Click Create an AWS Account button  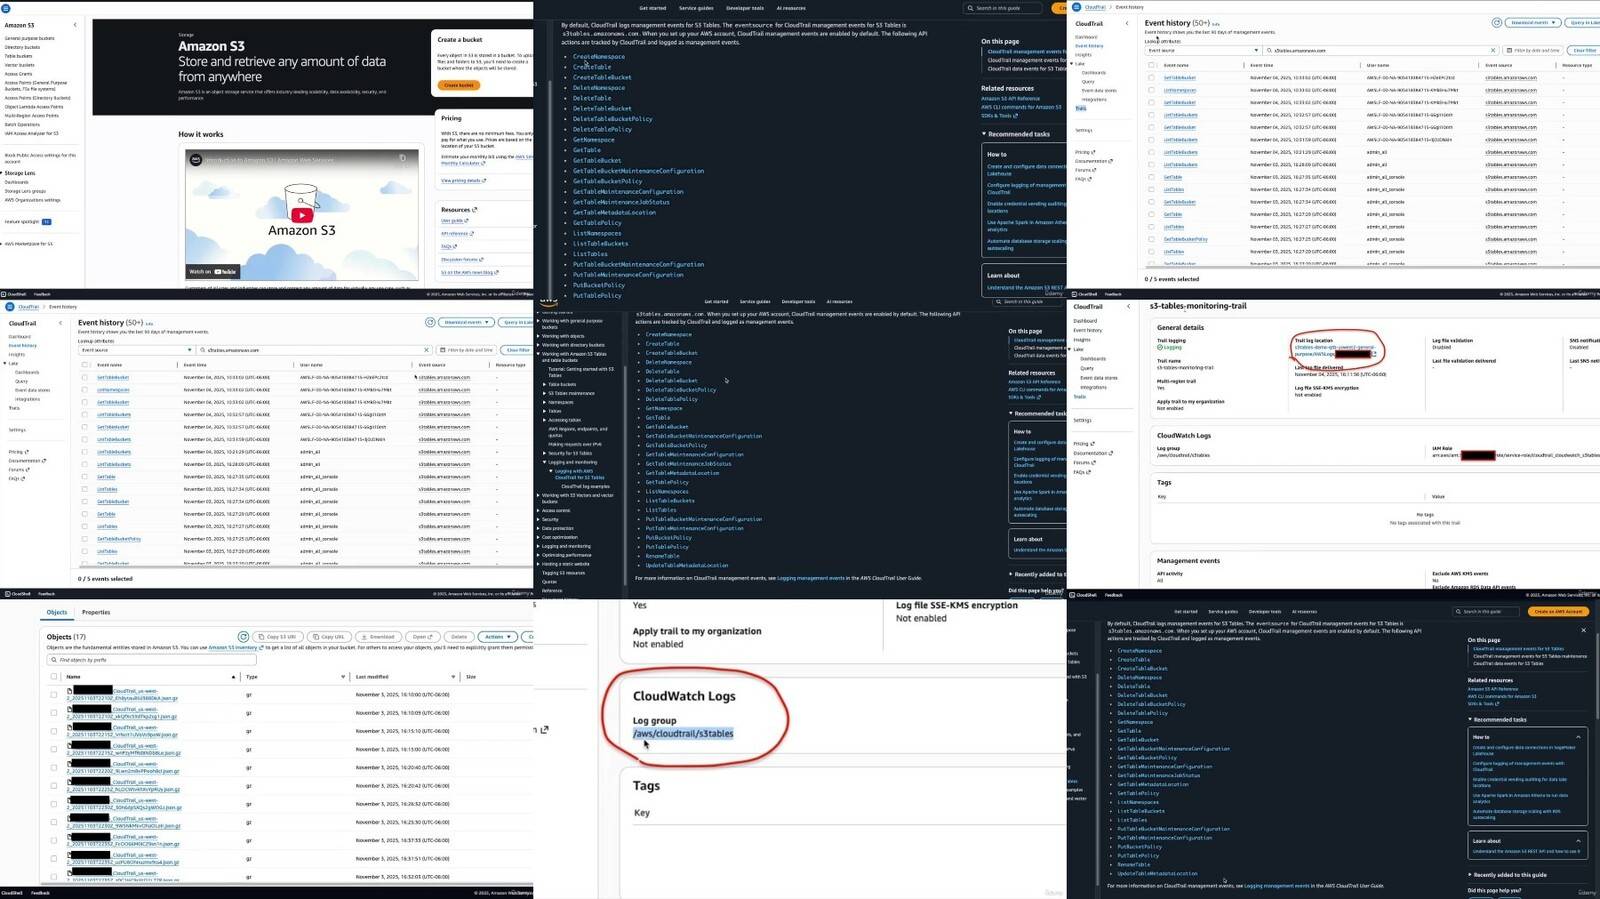[1558, 611]
